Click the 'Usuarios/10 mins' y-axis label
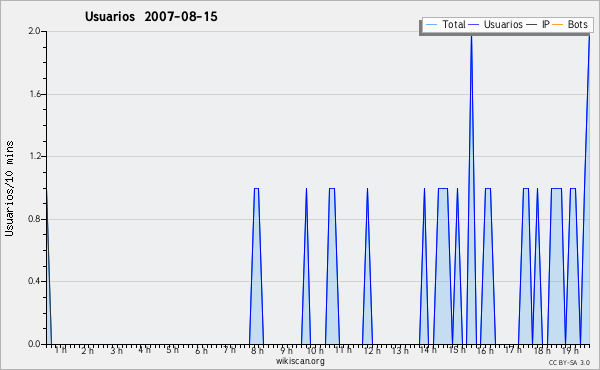 (9, 188)
